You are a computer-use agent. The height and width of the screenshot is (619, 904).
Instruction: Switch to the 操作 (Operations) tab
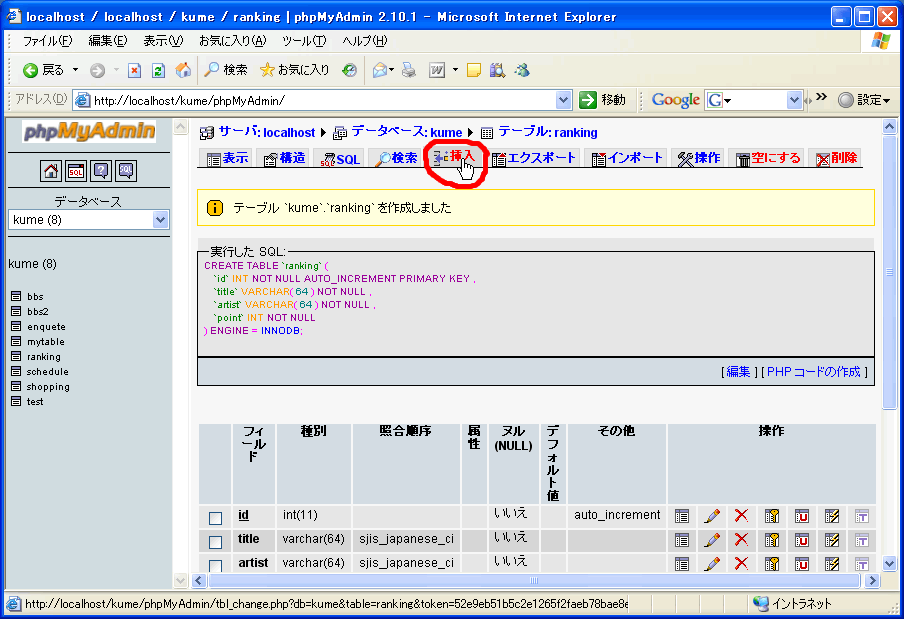[699, 158]
